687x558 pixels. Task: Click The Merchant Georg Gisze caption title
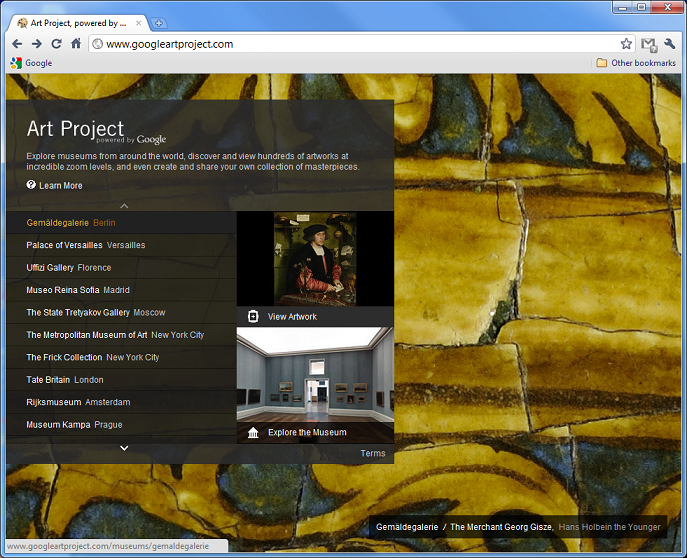tap(502, 527)
